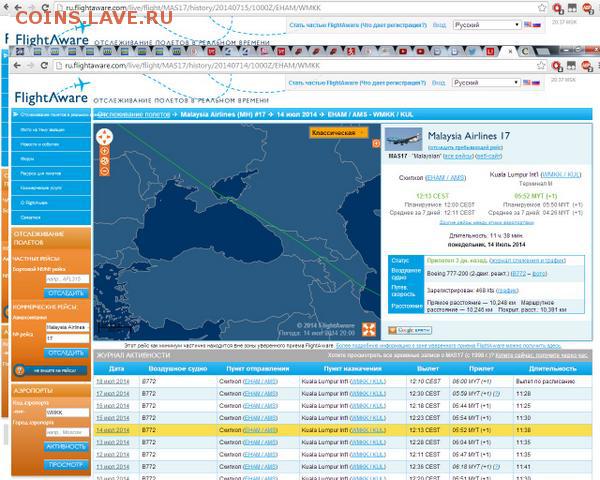600x480 pixels.
Task: Open the Новости sidebar menu item
Action: (51, 144)
